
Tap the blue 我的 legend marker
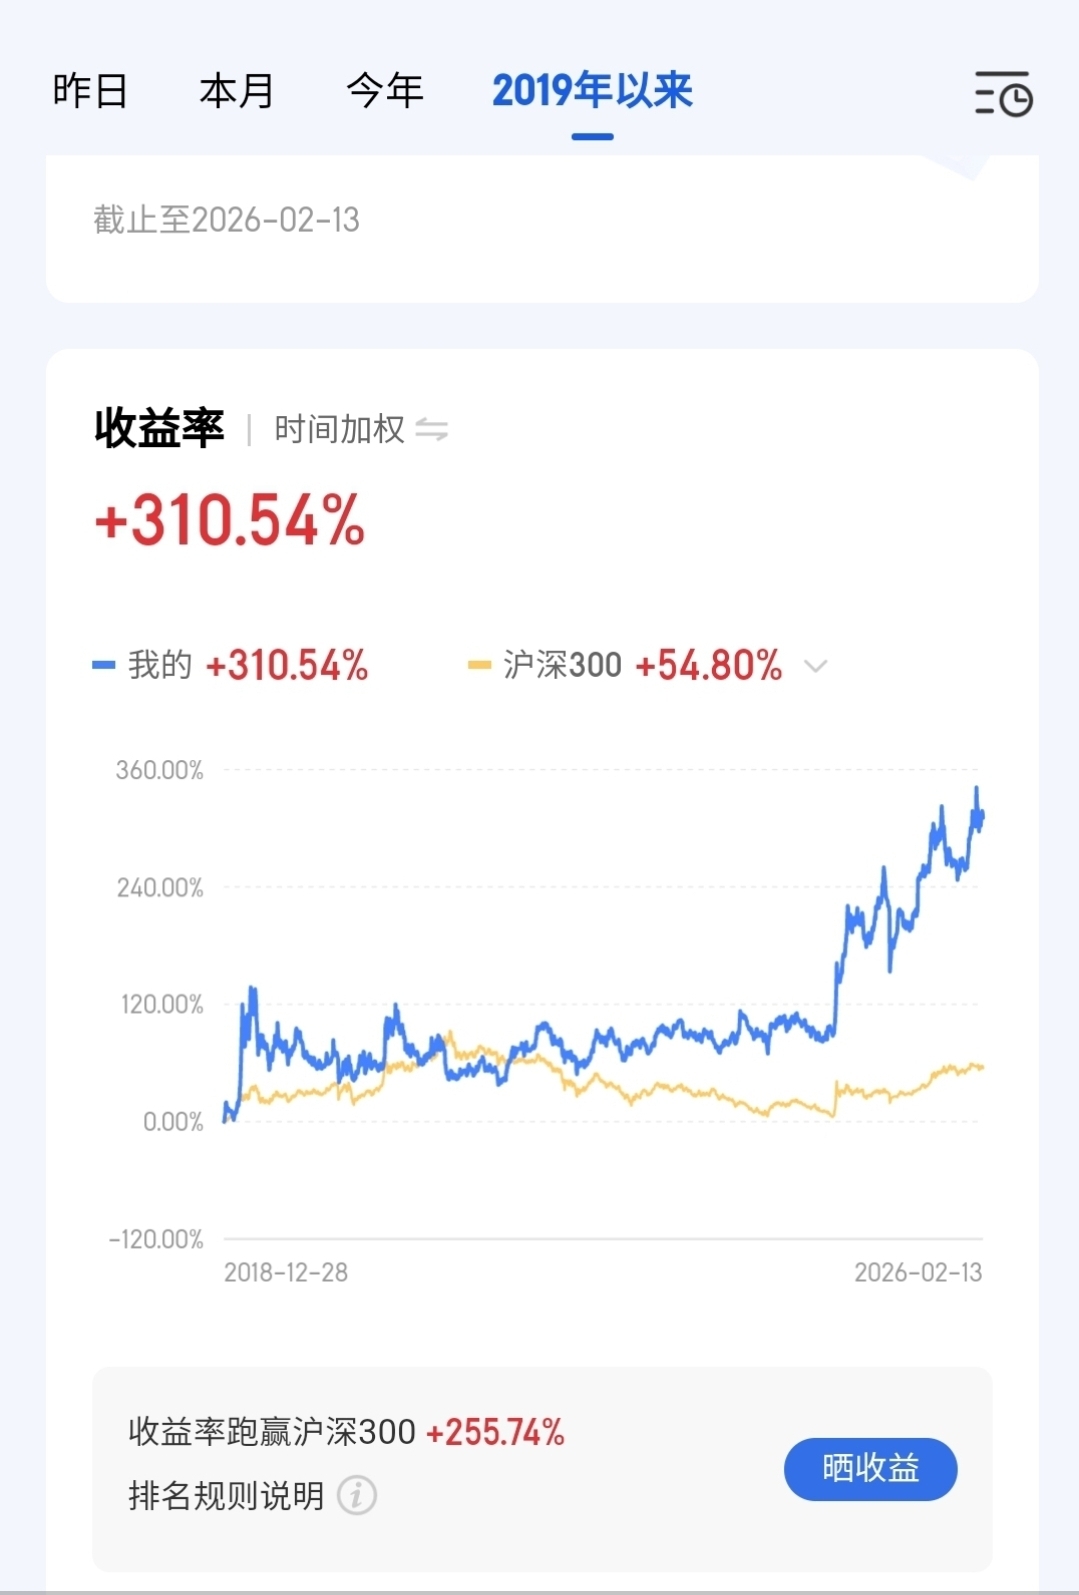tap(104, 665)
